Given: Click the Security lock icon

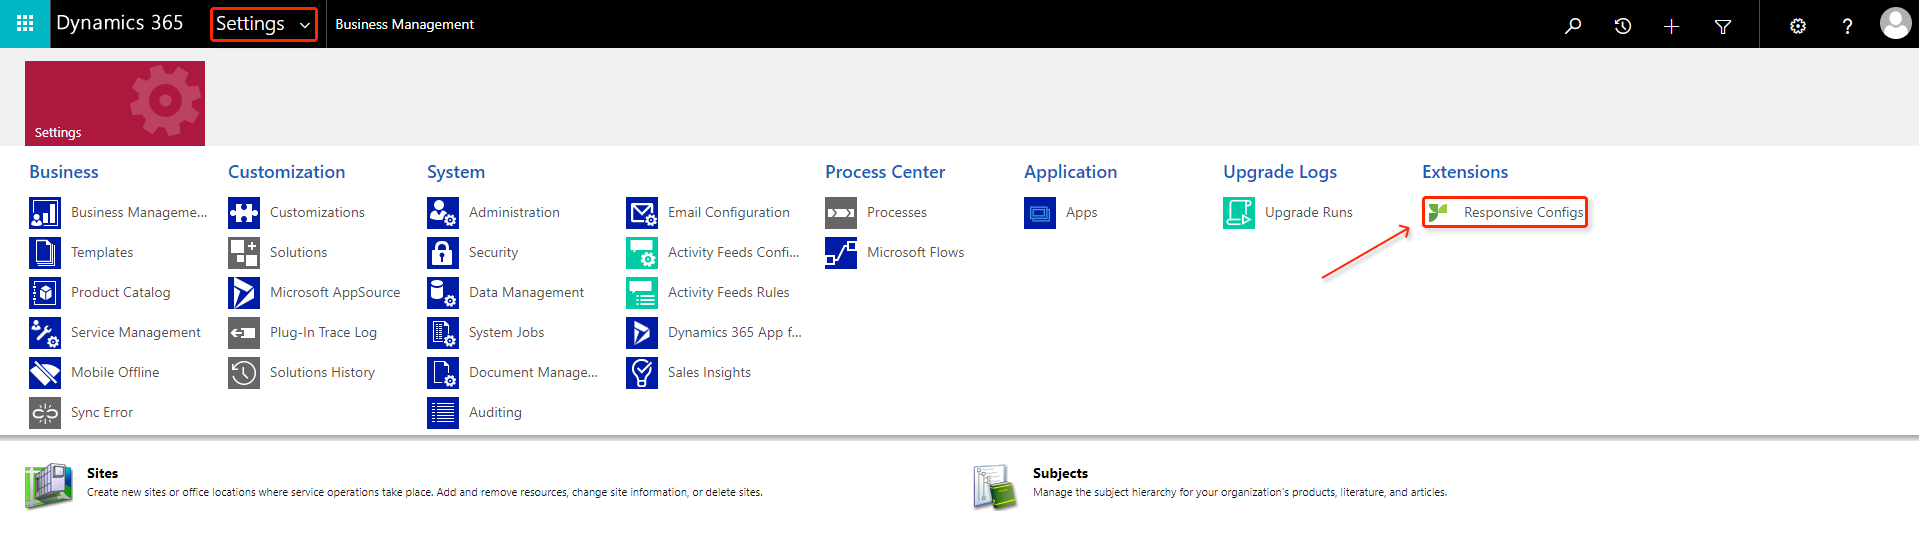Looking at the screenshot, I should (443, 252).
